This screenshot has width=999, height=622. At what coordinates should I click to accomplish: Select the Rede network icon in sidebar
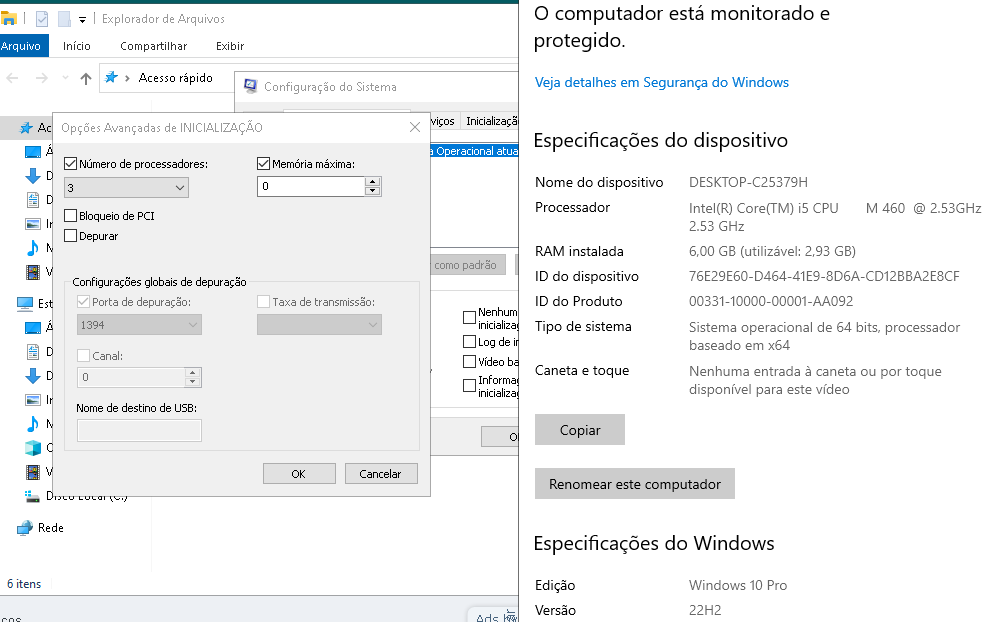pos(25,528)
